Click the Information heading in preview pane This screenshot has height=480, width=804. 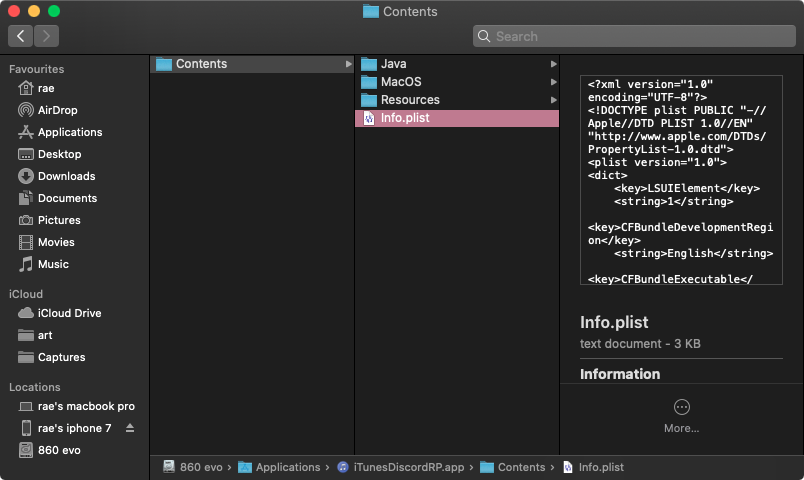620,374
